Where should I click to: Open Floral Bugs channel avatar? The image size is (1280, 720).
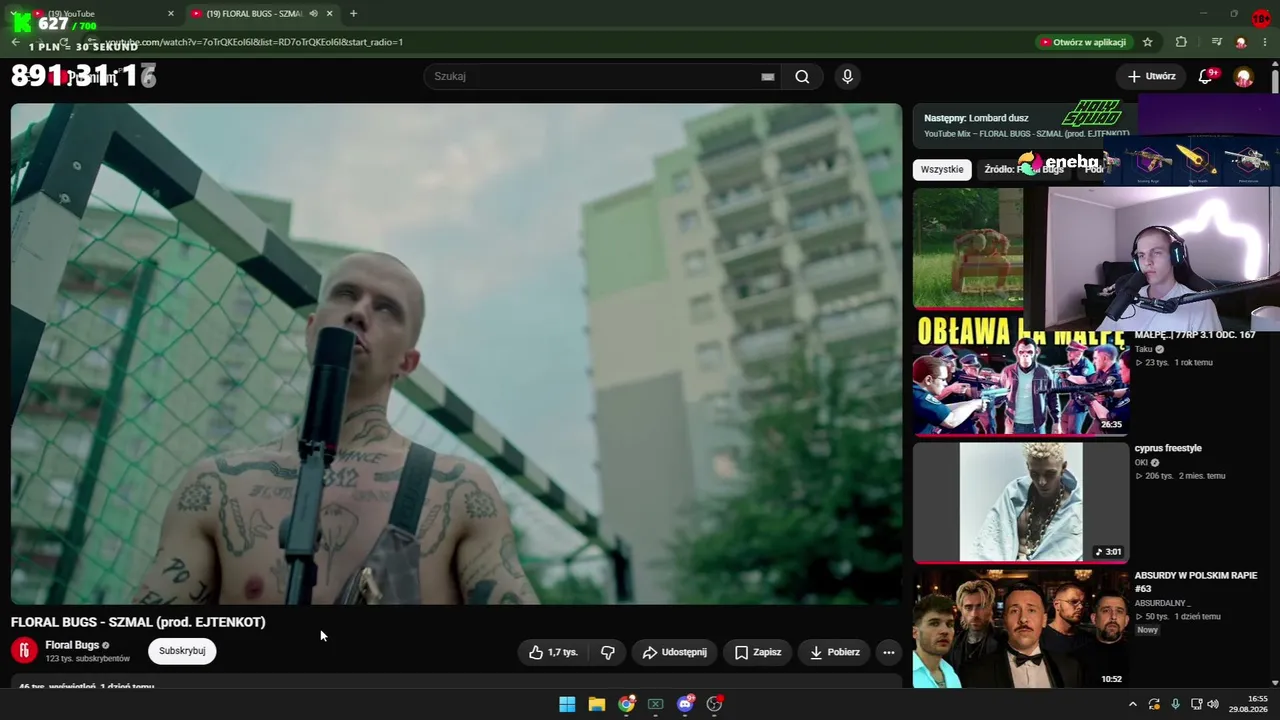tap(24, 651)
